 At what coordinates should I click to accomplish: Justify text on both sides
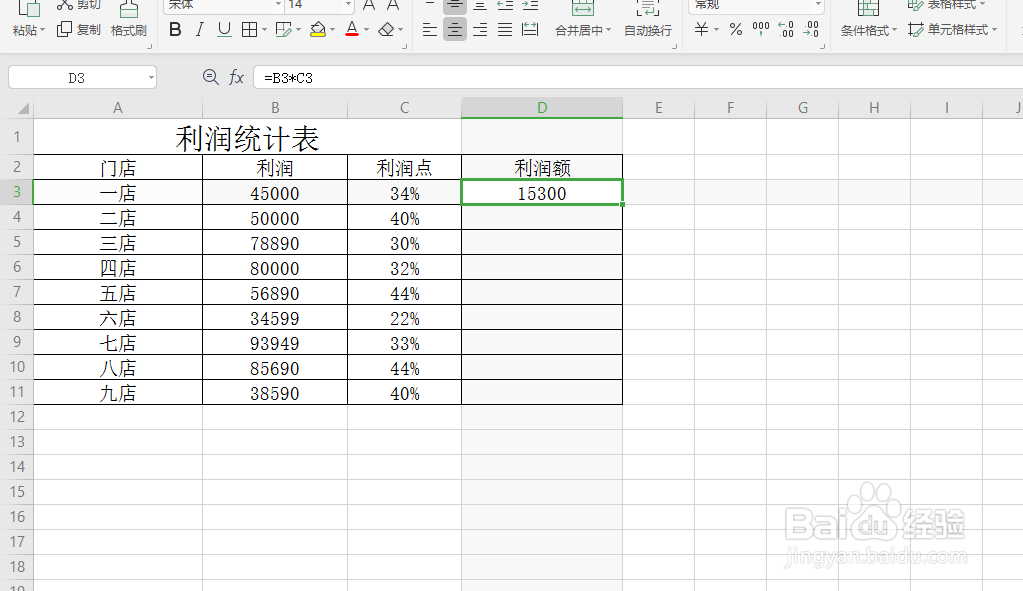click(505, 29)
